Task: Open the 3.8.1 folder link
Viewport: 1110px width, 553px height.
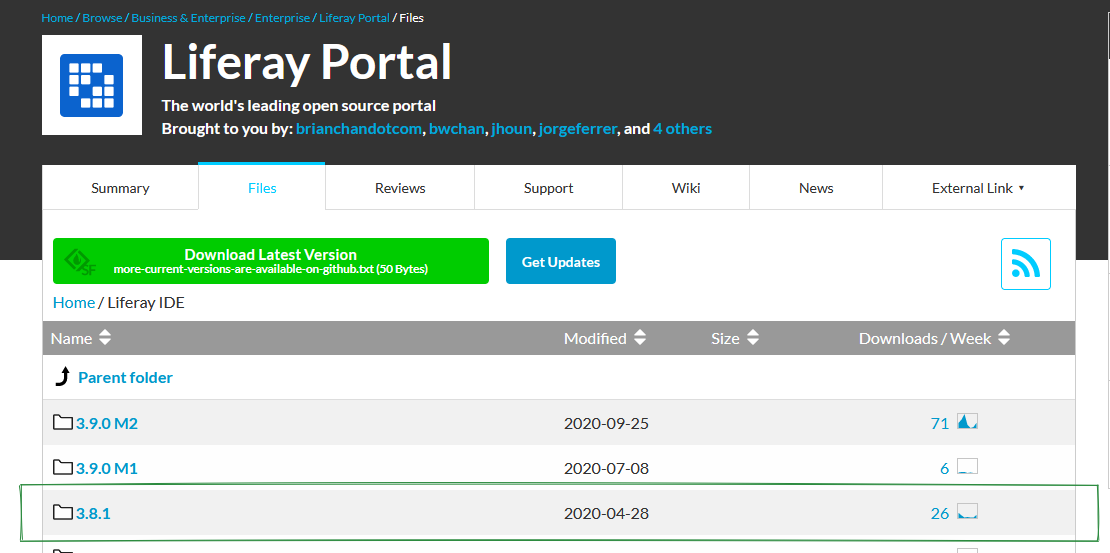Action: [x=93, y=513]
